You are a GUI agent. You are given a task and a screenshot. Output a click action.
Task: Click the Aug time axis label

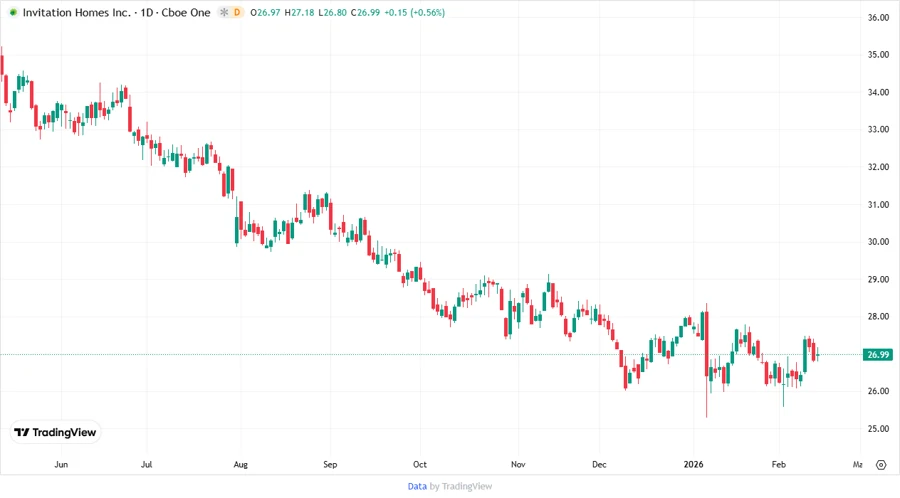pyautogui.click(x=240, y=464)
